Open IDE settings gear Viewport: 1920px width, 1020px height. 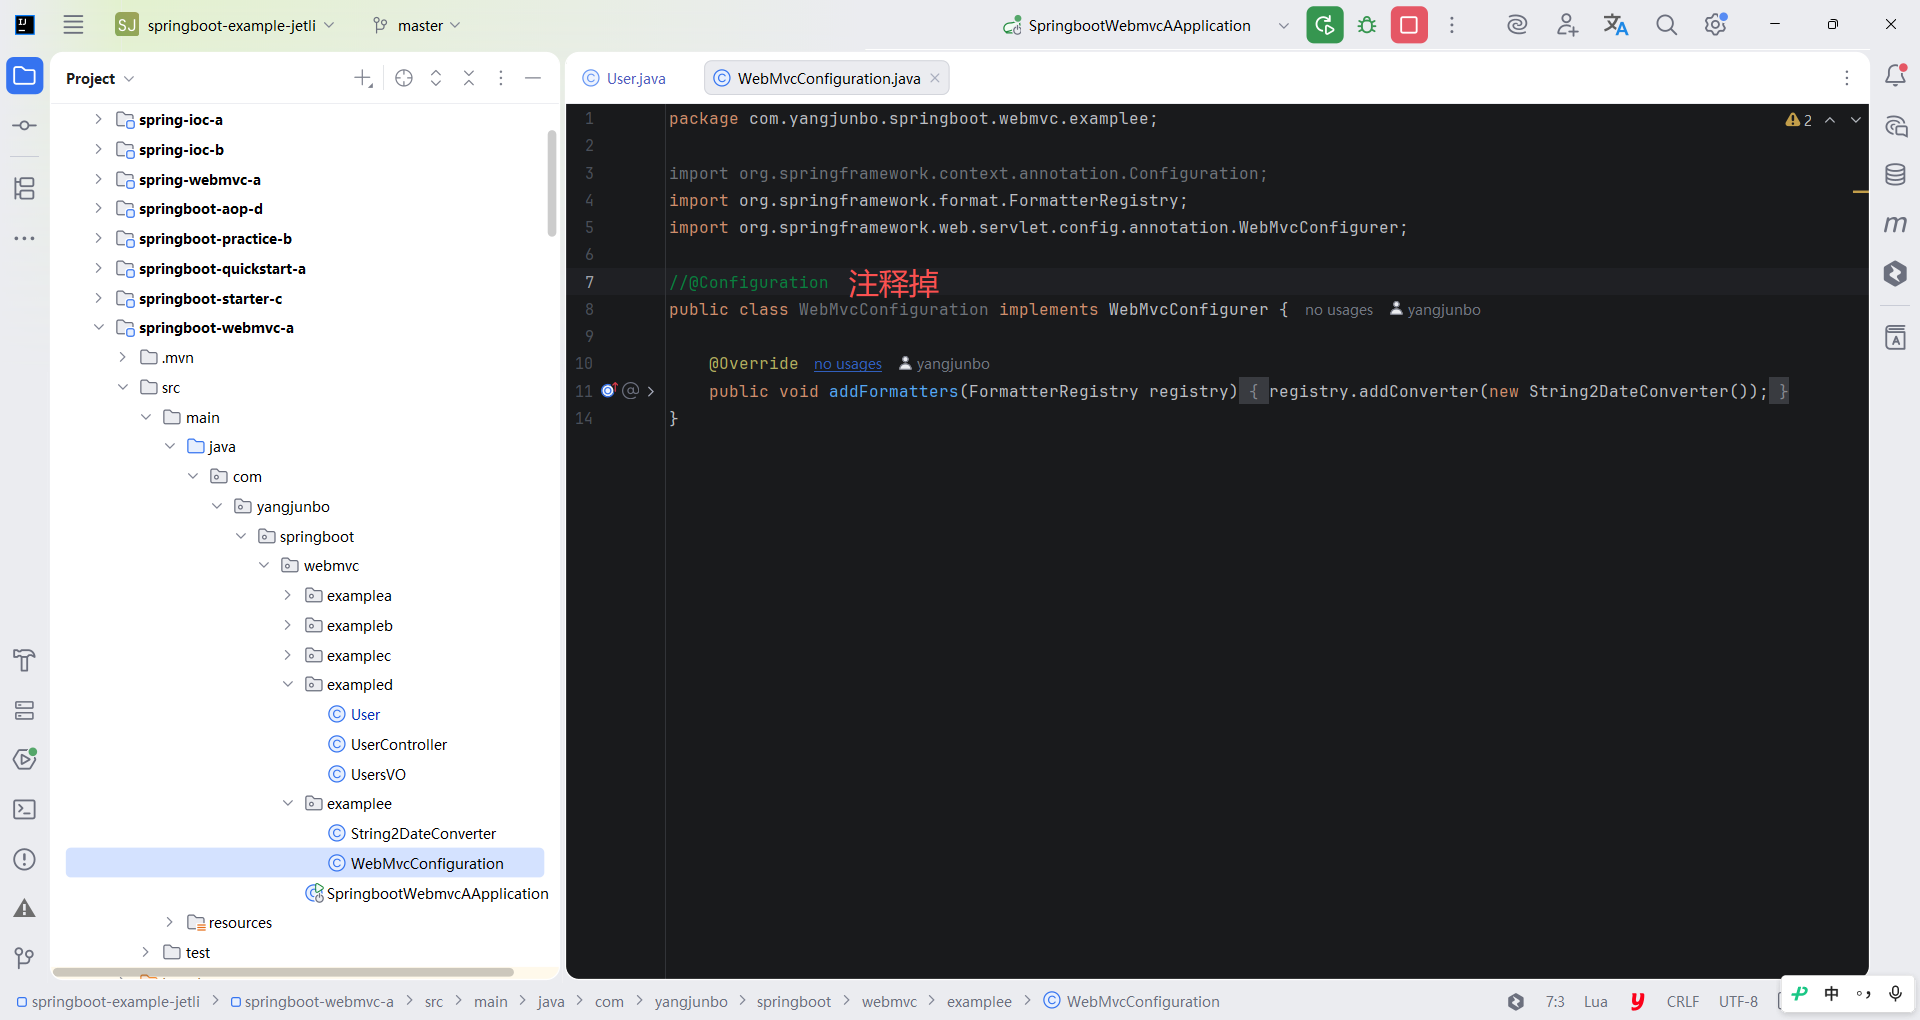coord(1716,25)
